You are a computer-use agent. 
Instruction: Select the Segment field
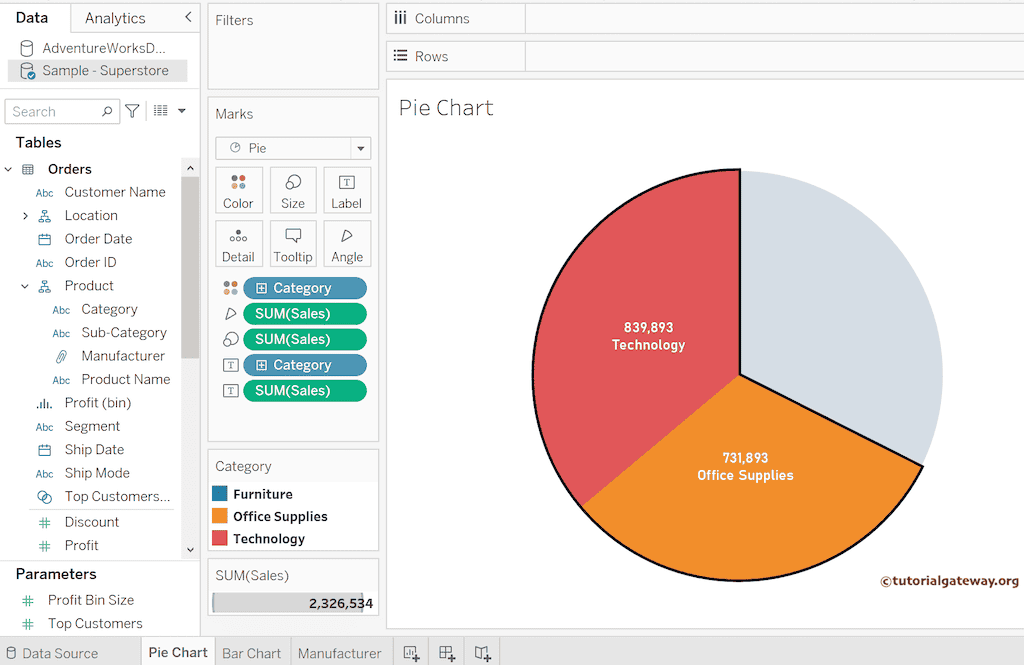[92, 427]
